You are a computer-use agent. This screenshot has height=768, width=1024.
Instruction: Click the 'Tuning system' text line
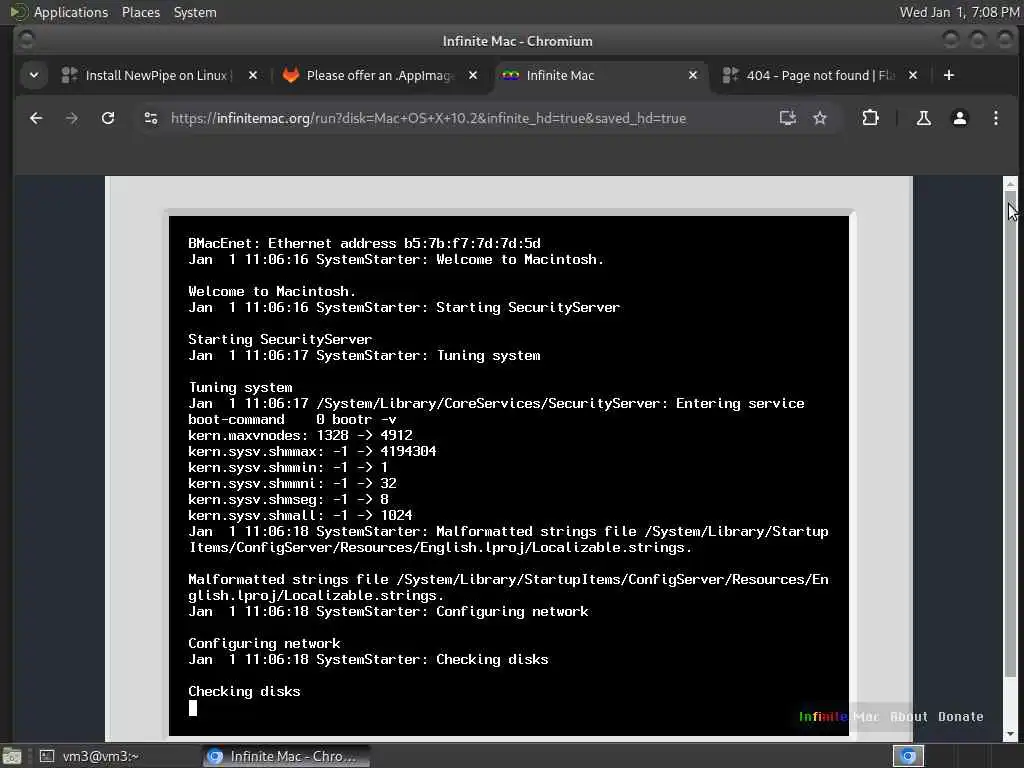(240, 388)
